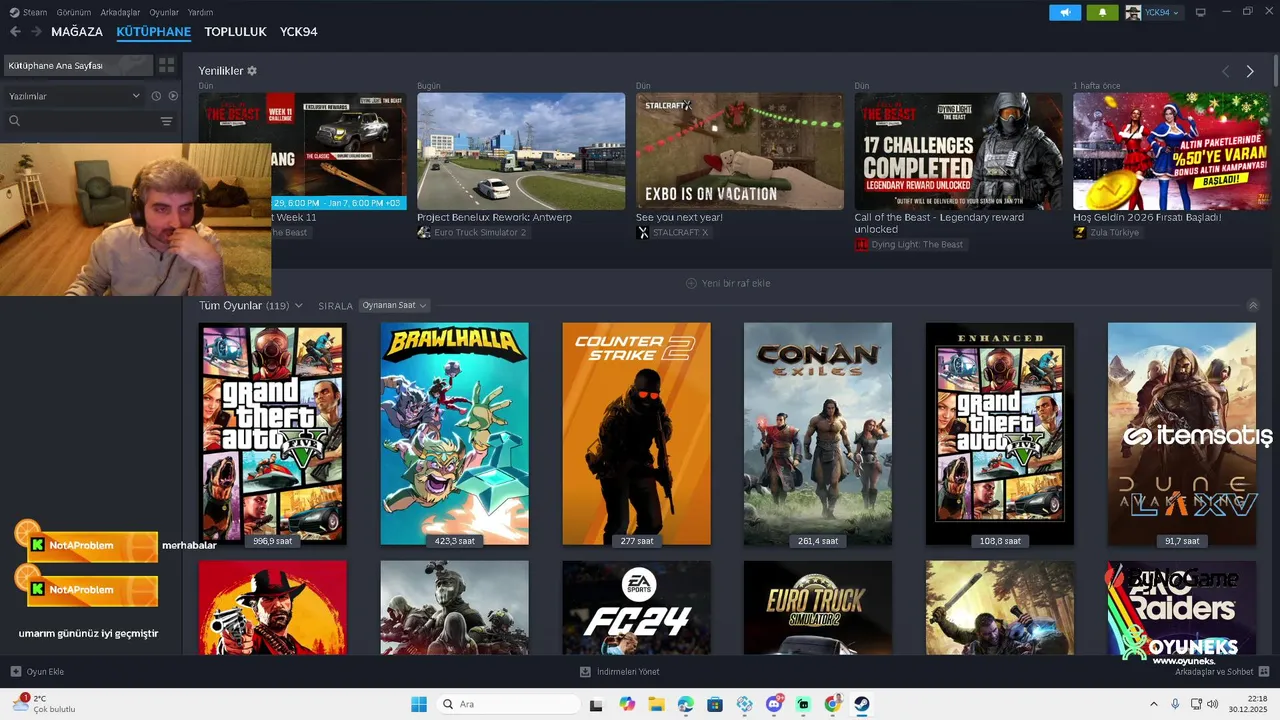Switch to the MAĞAZA tab
This screenshot has width=1280, height=720.
pyautogui.click(x=77, y=32)
